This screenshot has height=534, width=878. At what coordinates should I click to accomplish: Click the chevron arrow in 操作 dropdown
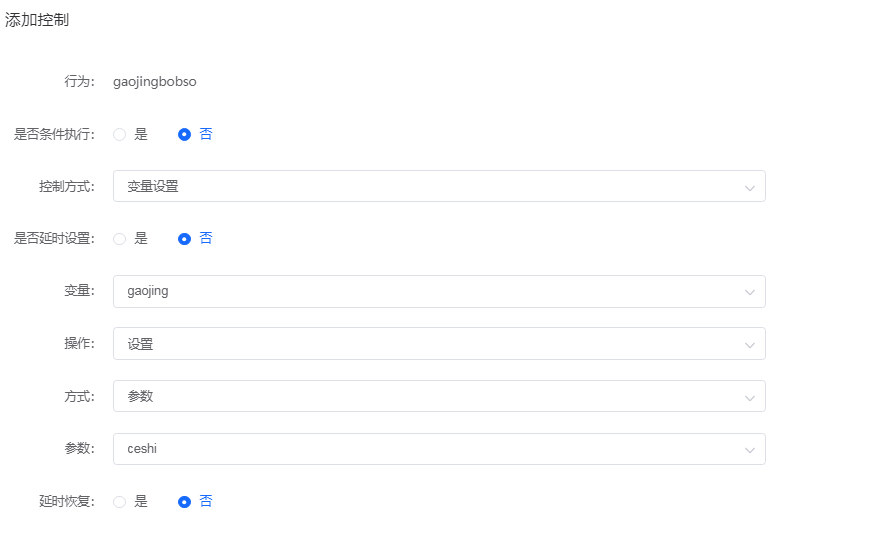tap(749, 345)
